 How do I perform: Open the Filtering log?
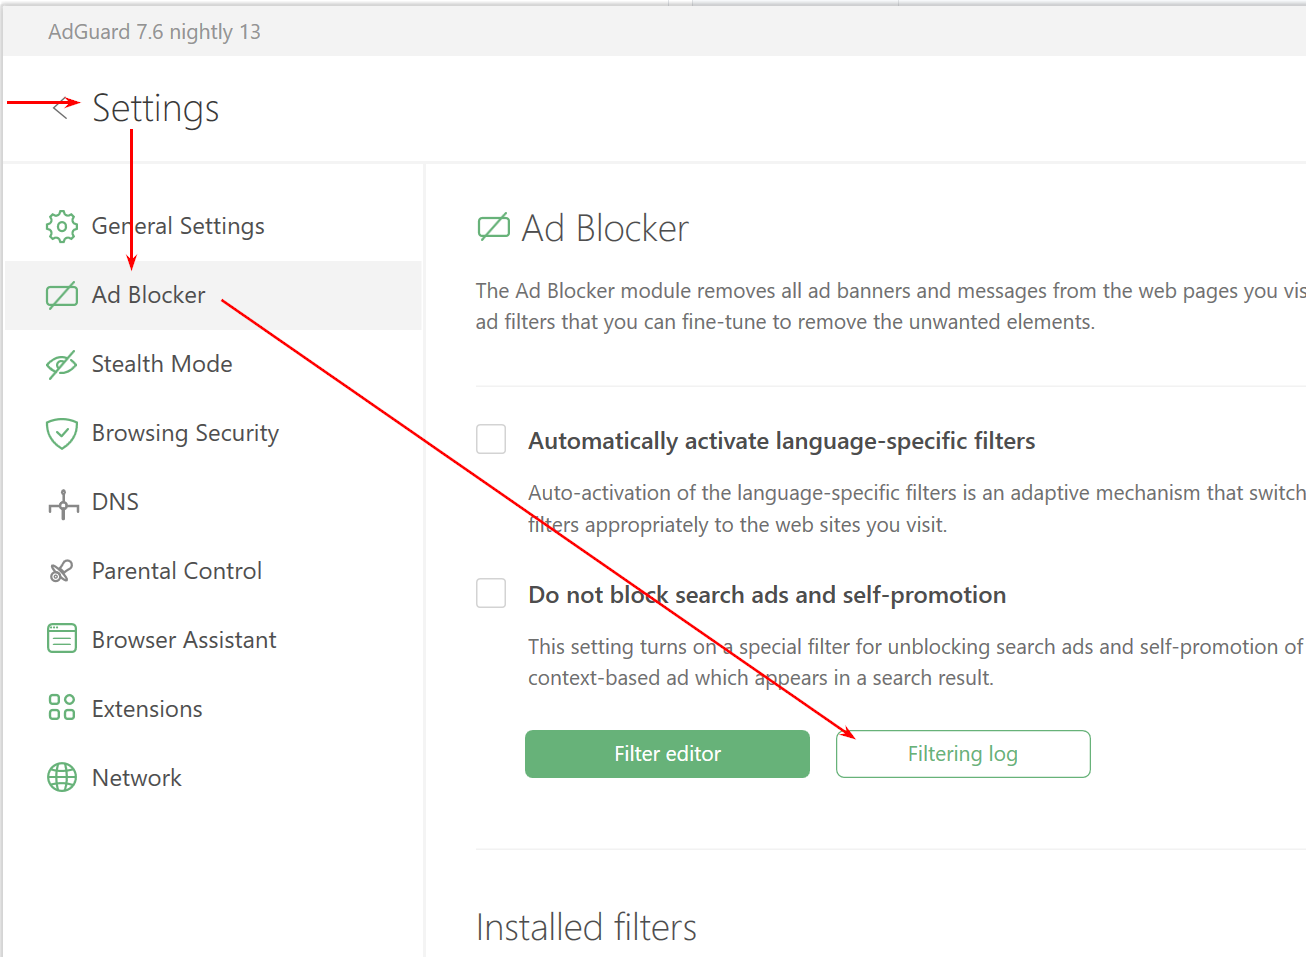[962, 754]
